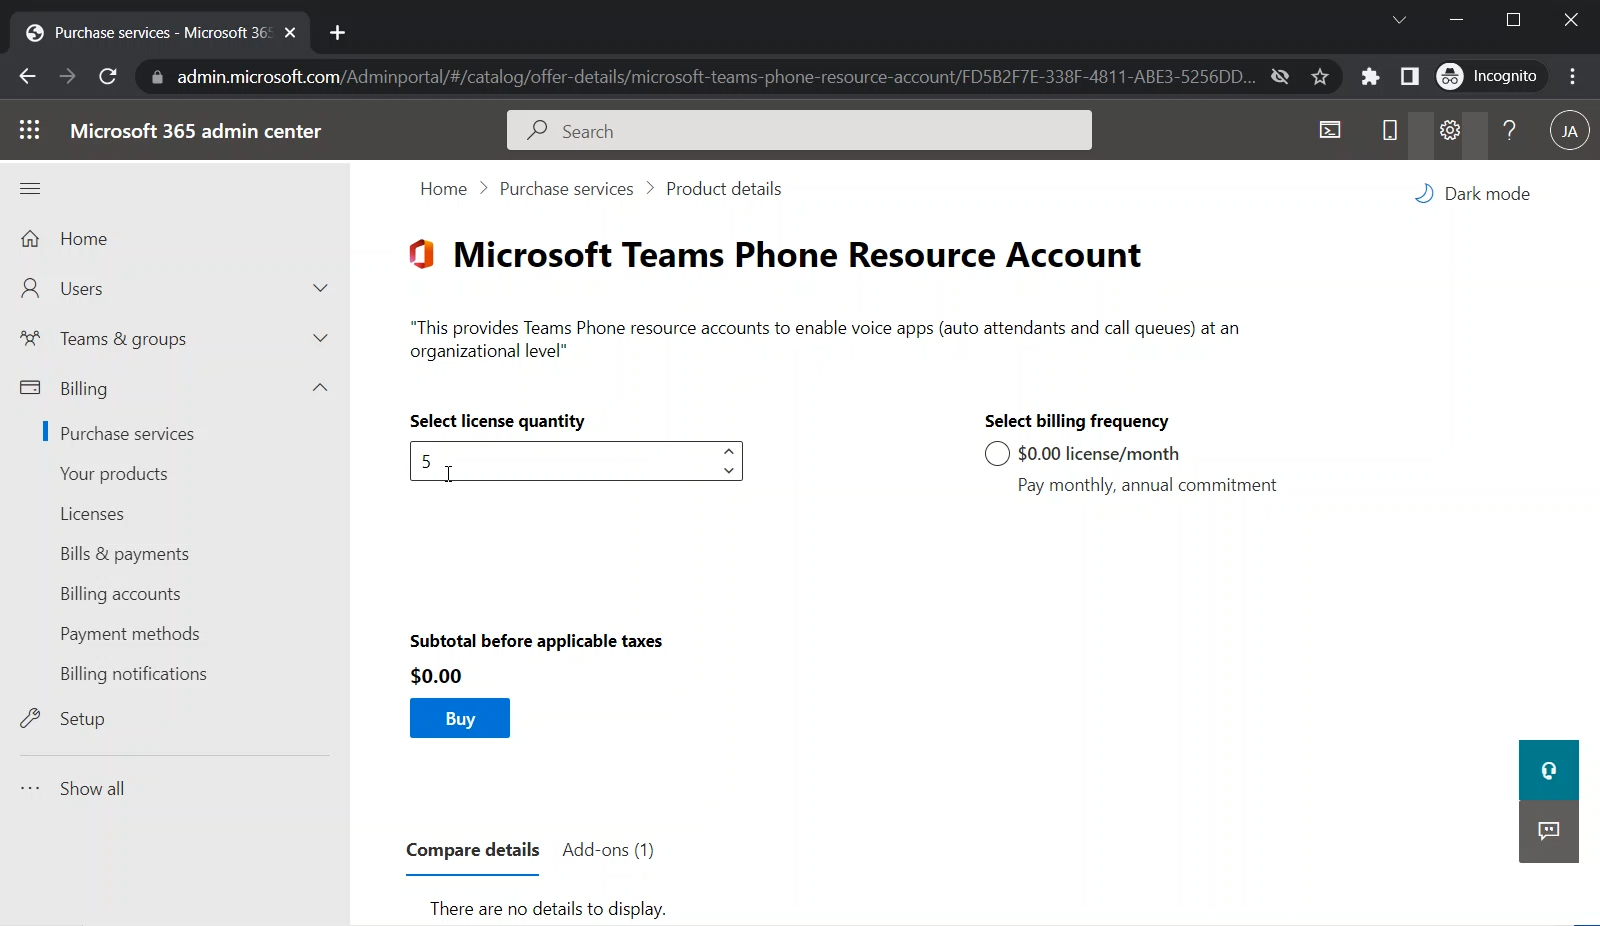Collapse the Billing navigation section
1600x926 pixels.
320,388
